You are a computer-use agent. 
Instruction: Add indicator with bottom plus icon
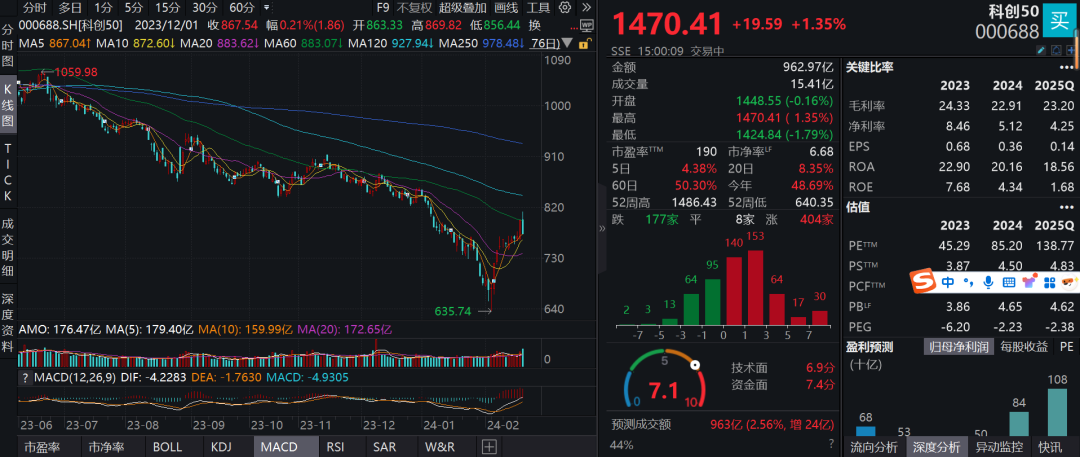click(489, 447)
